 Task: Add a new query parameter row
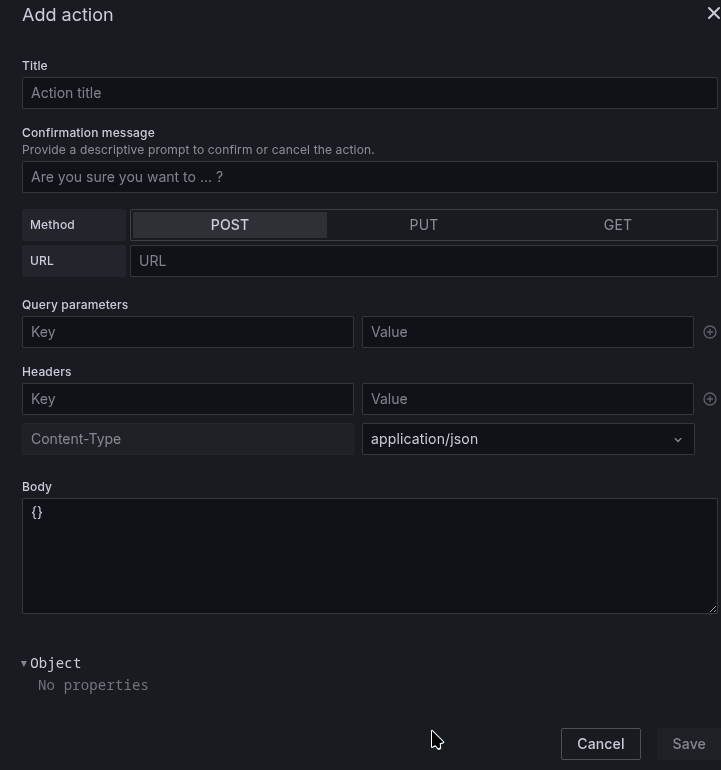point(710,332)
